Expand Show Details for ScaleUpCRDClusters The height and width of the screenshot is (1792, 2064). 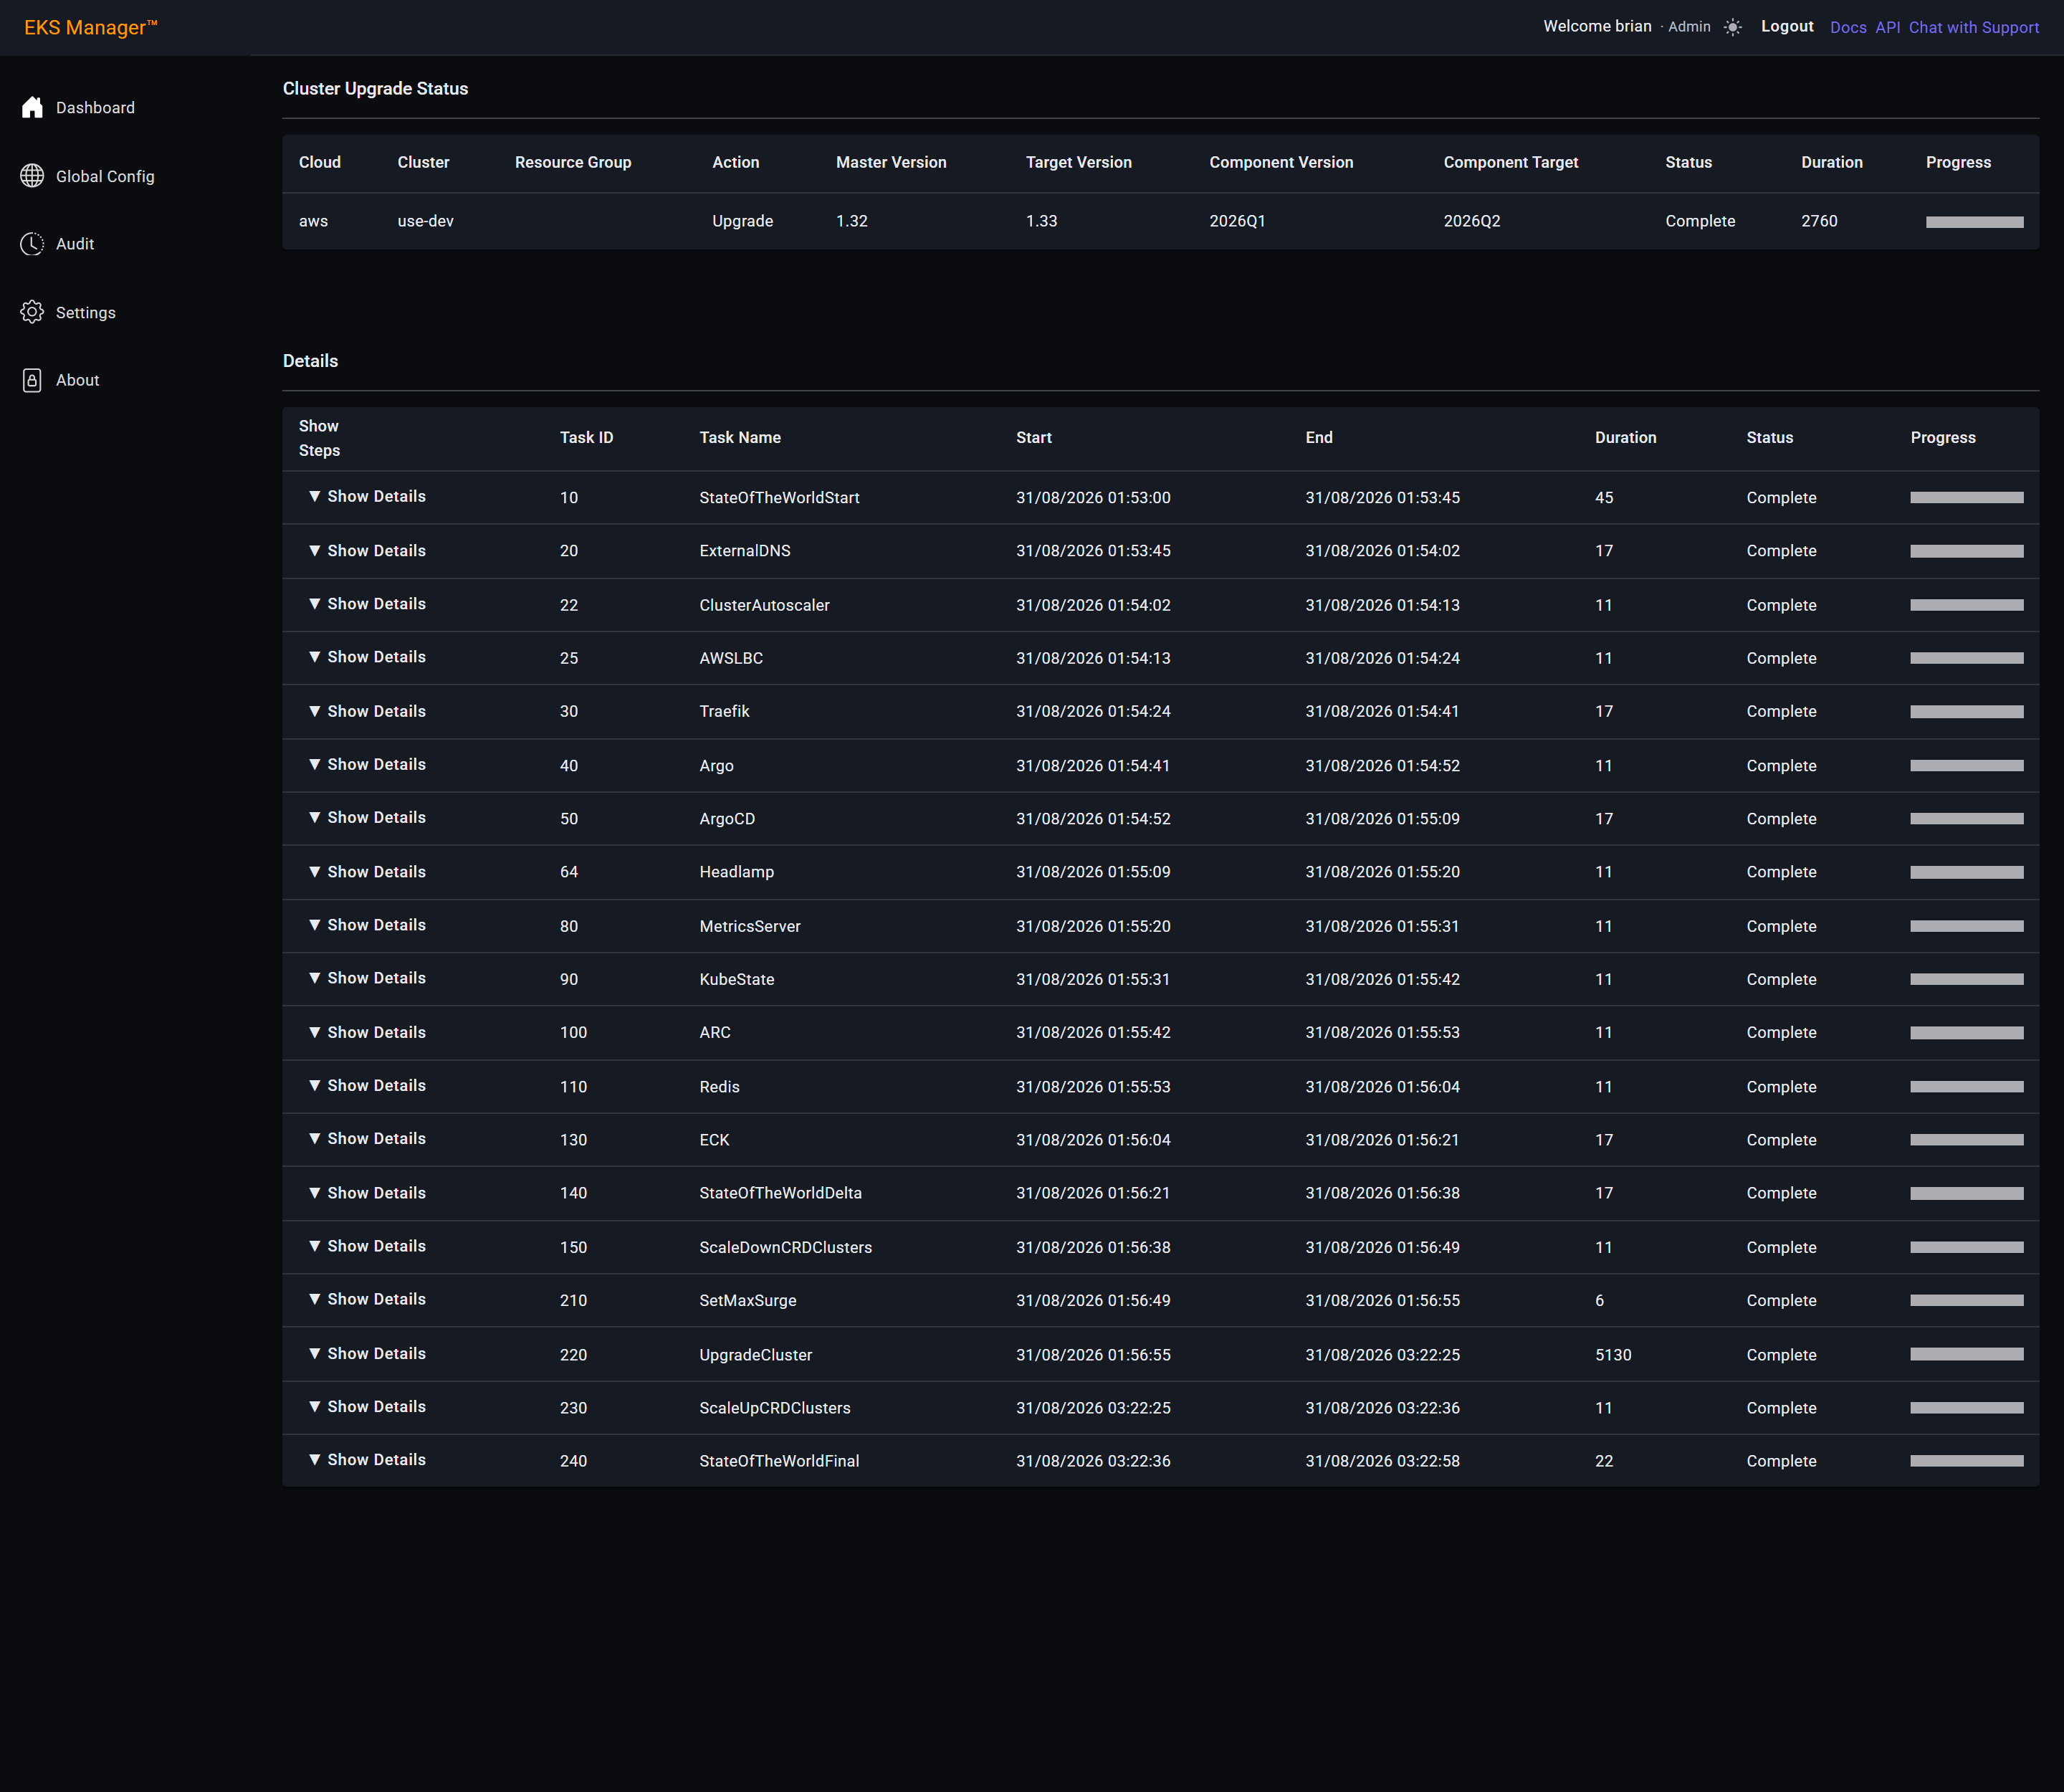[x=367, y=1406]
